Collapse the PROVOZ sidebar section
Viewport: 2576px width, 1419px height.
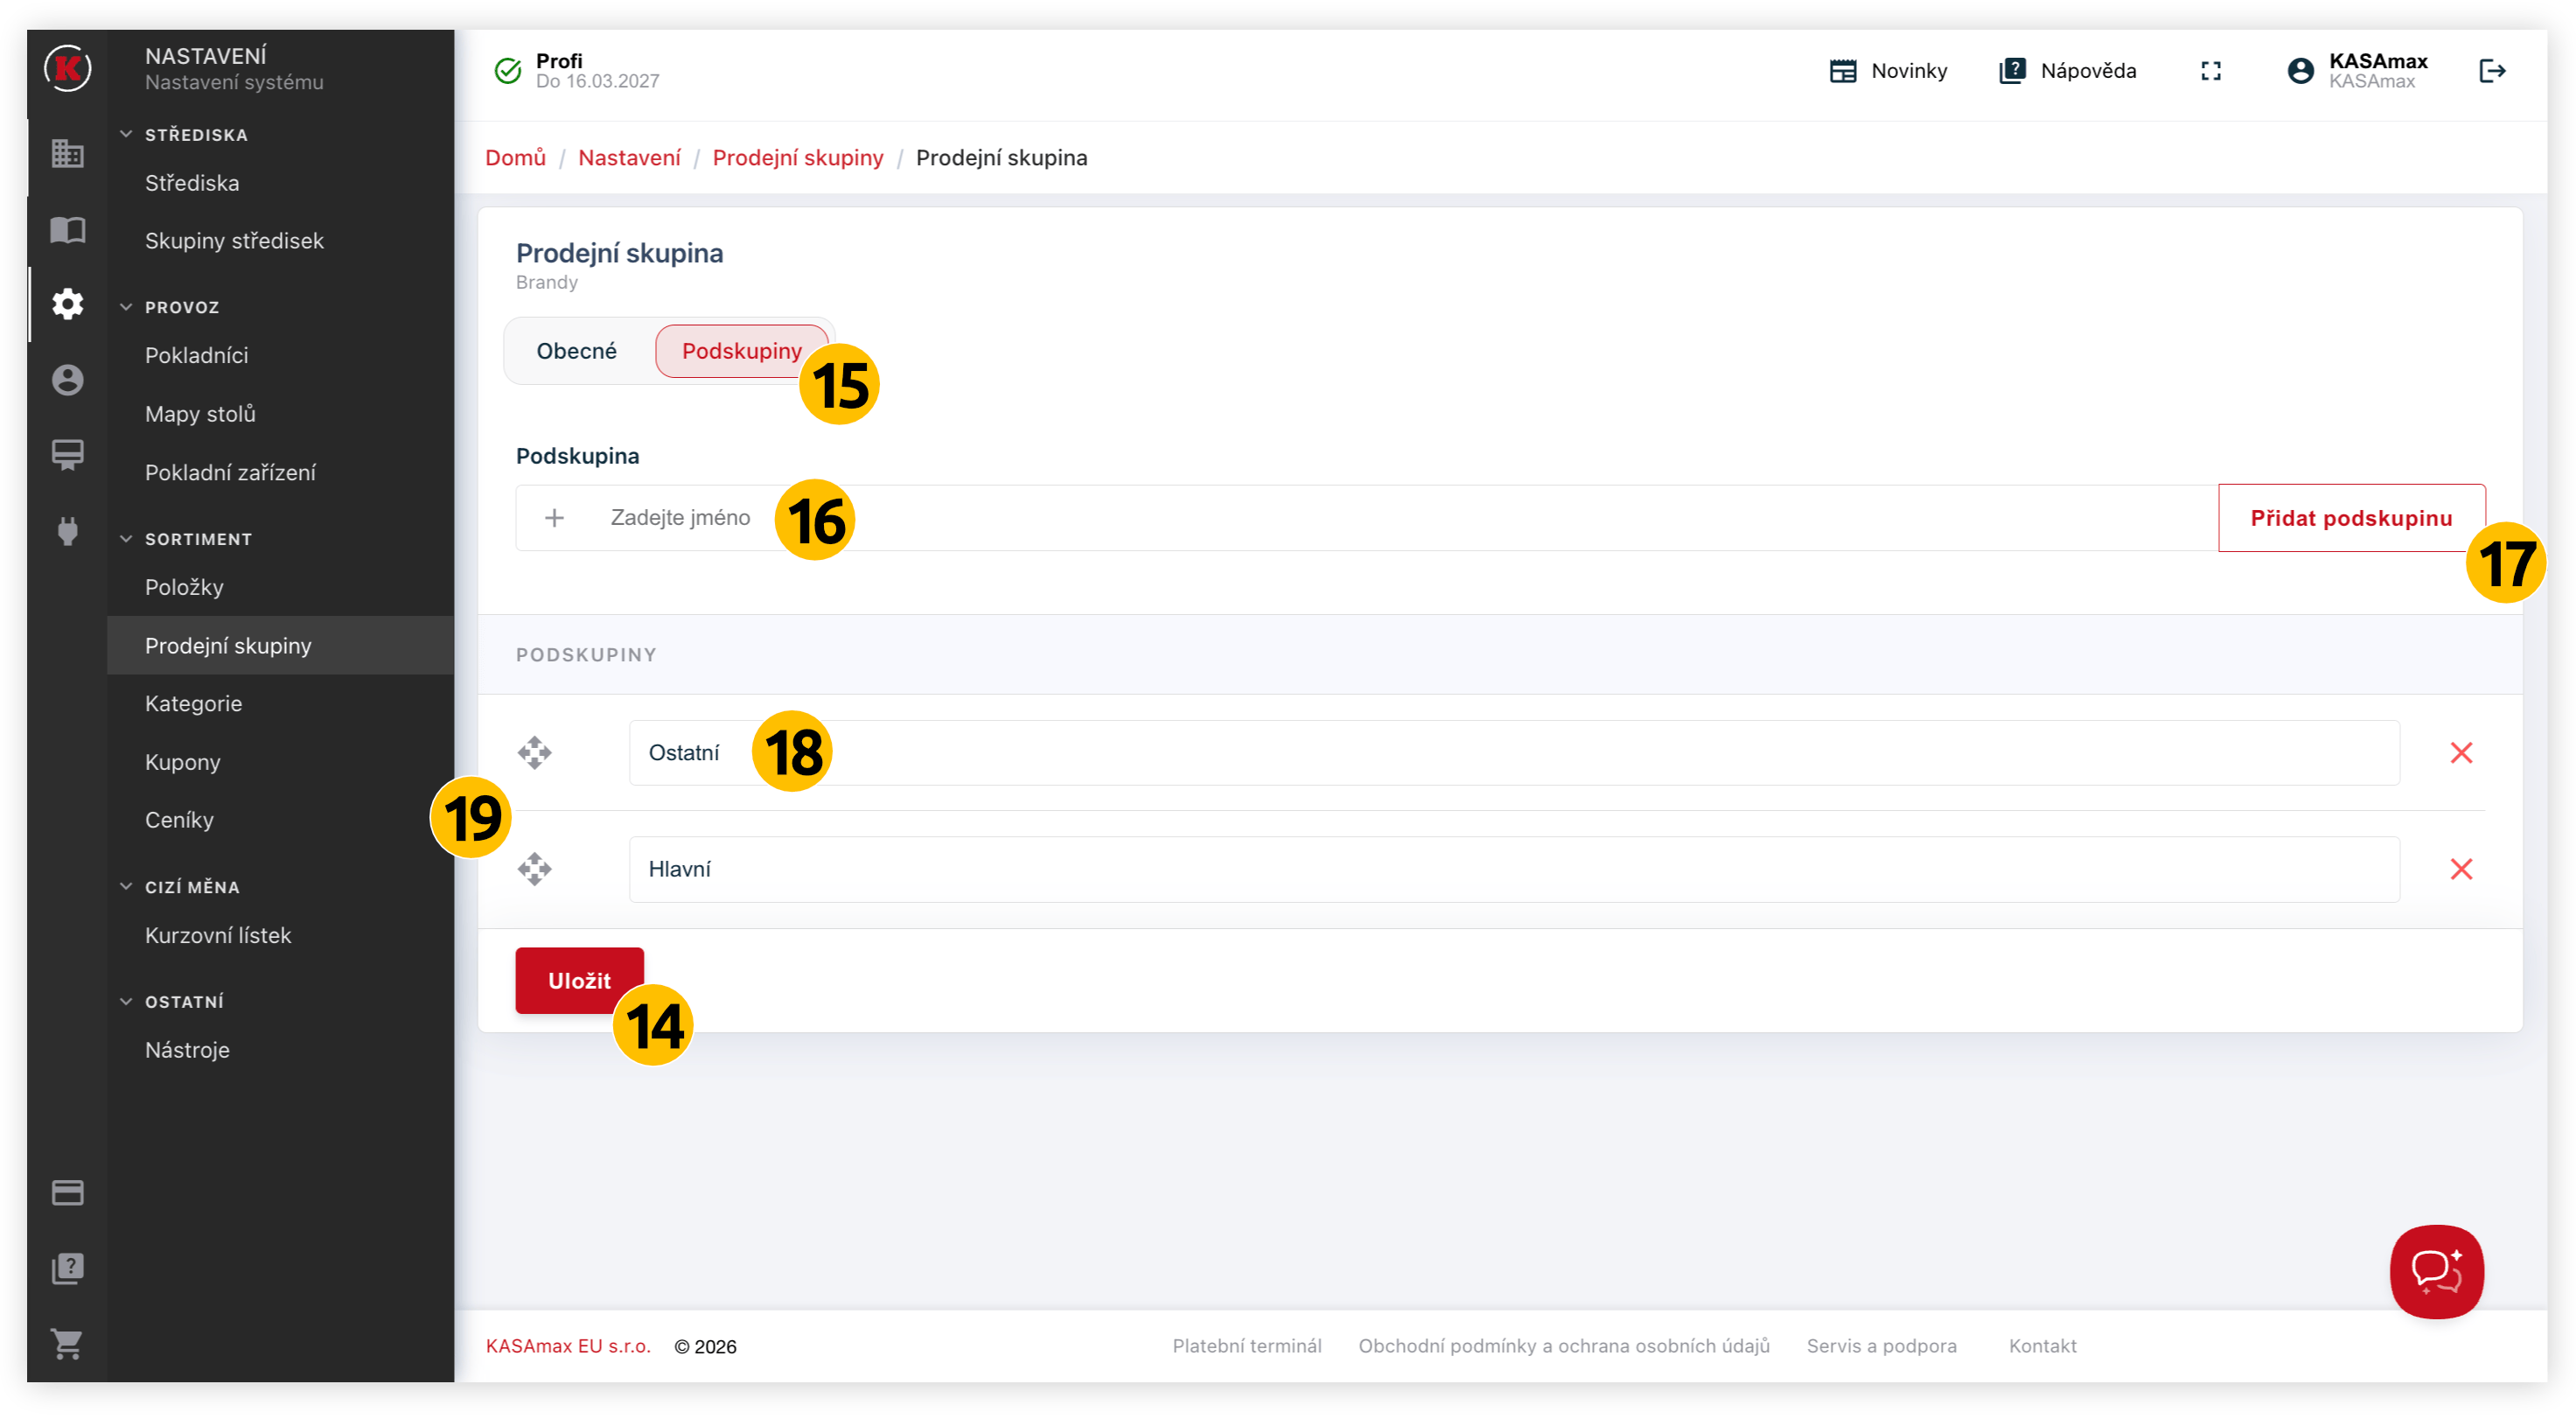tap(127, 307)
